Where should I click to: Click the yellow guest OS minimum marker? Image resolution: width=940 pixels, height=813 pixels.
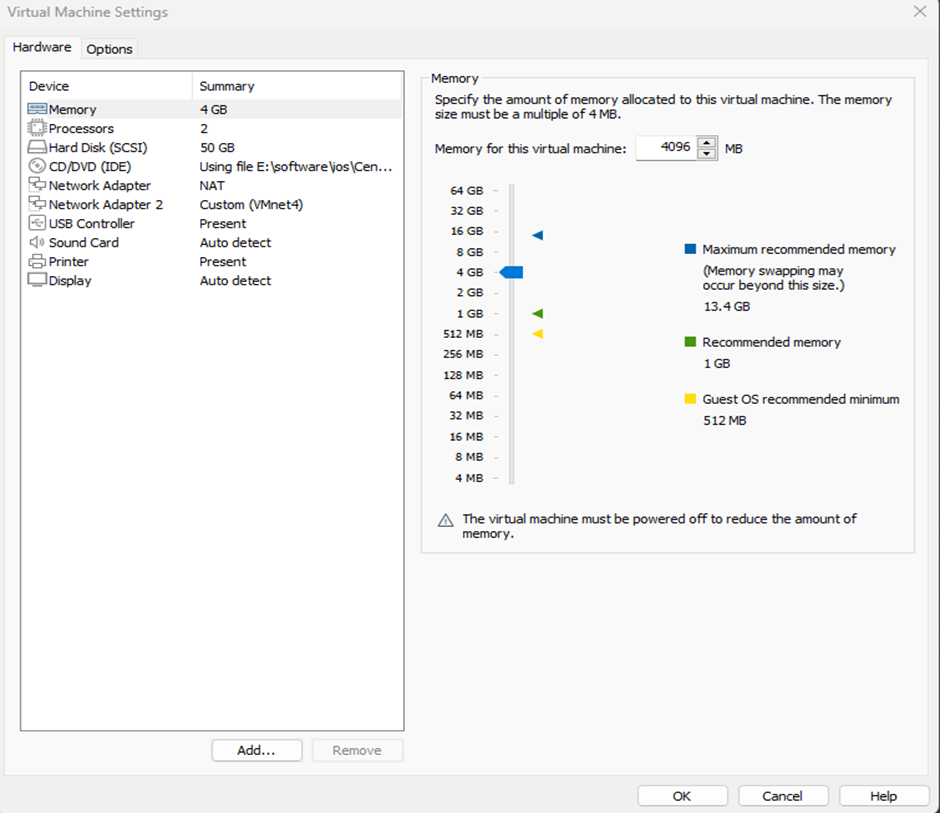click(x=537, y=334)
